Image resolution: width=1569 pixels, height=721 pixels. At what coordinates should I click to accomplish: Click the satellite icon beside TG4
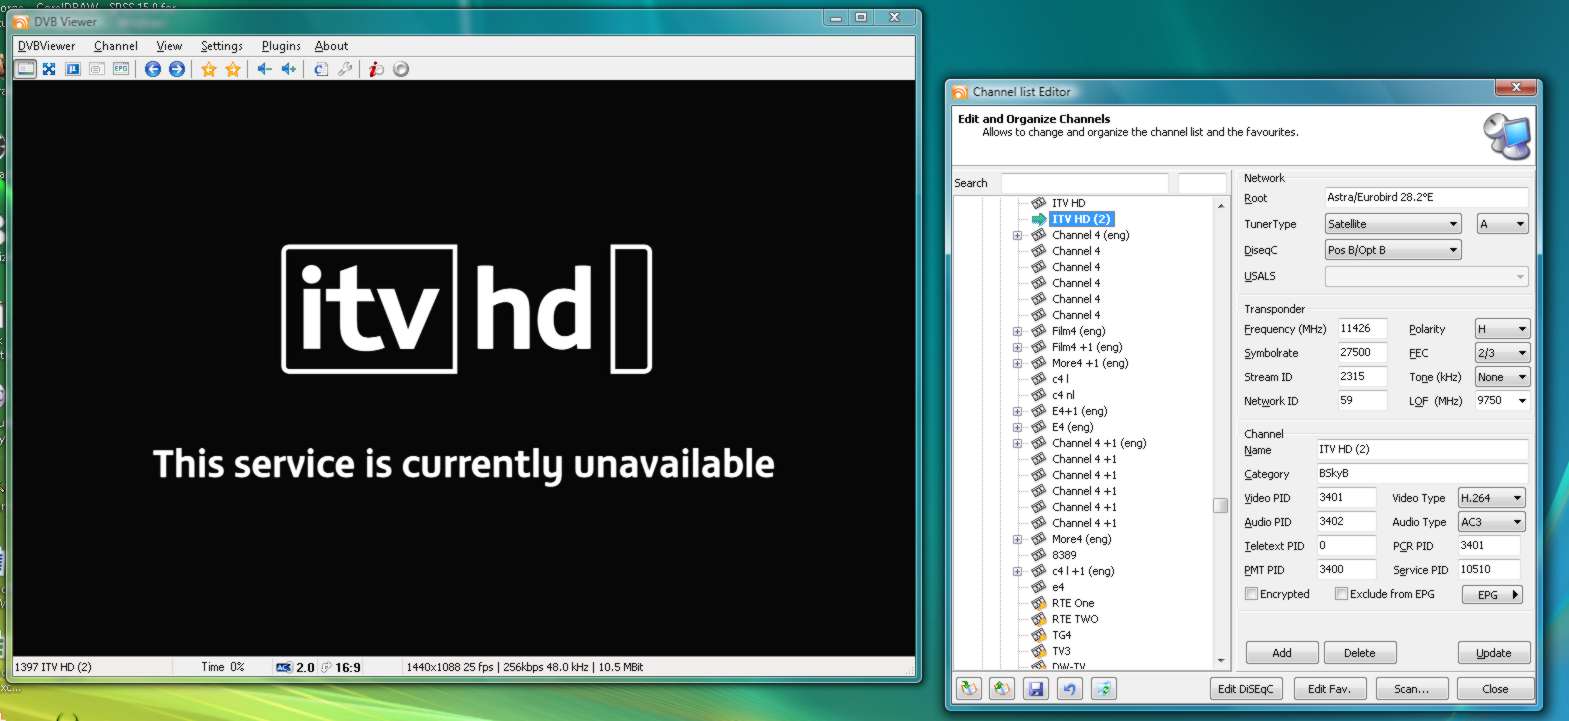(1039, 635)
